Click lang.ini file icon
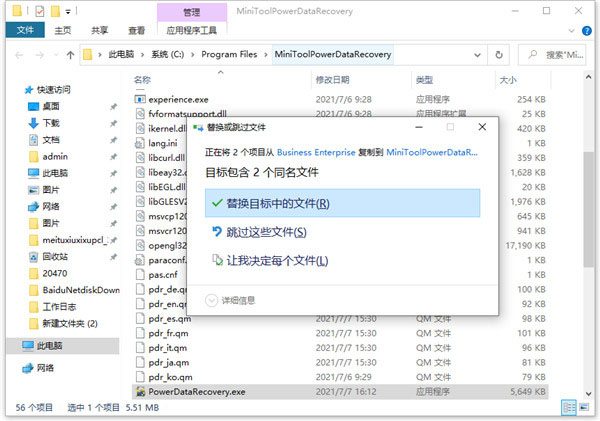Image resolution: width=600 pixels, height=421 pixels. pos(139,143)
